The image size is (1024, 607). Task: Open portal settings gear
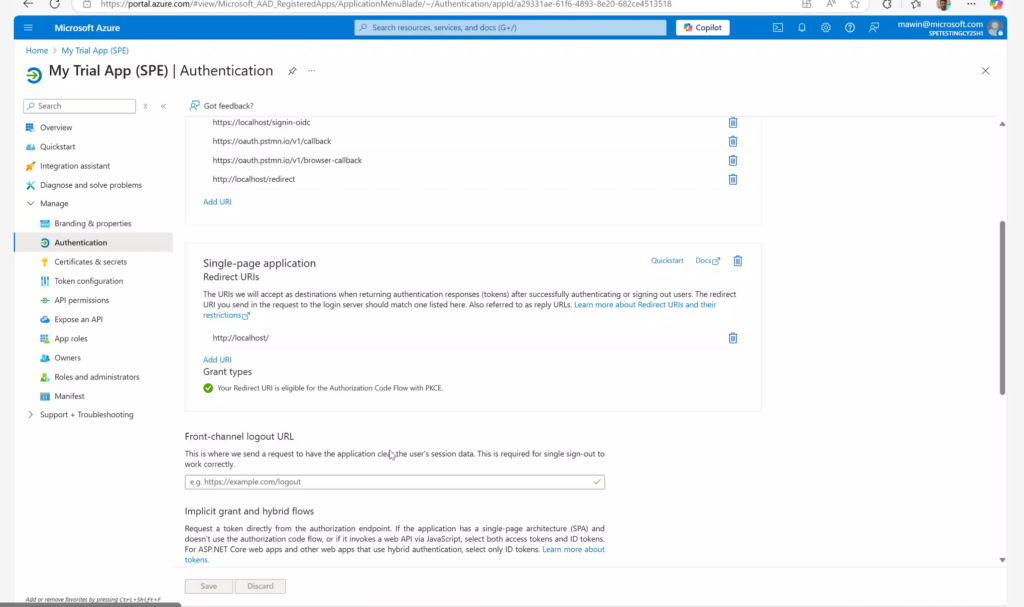(x=826, y=27)
